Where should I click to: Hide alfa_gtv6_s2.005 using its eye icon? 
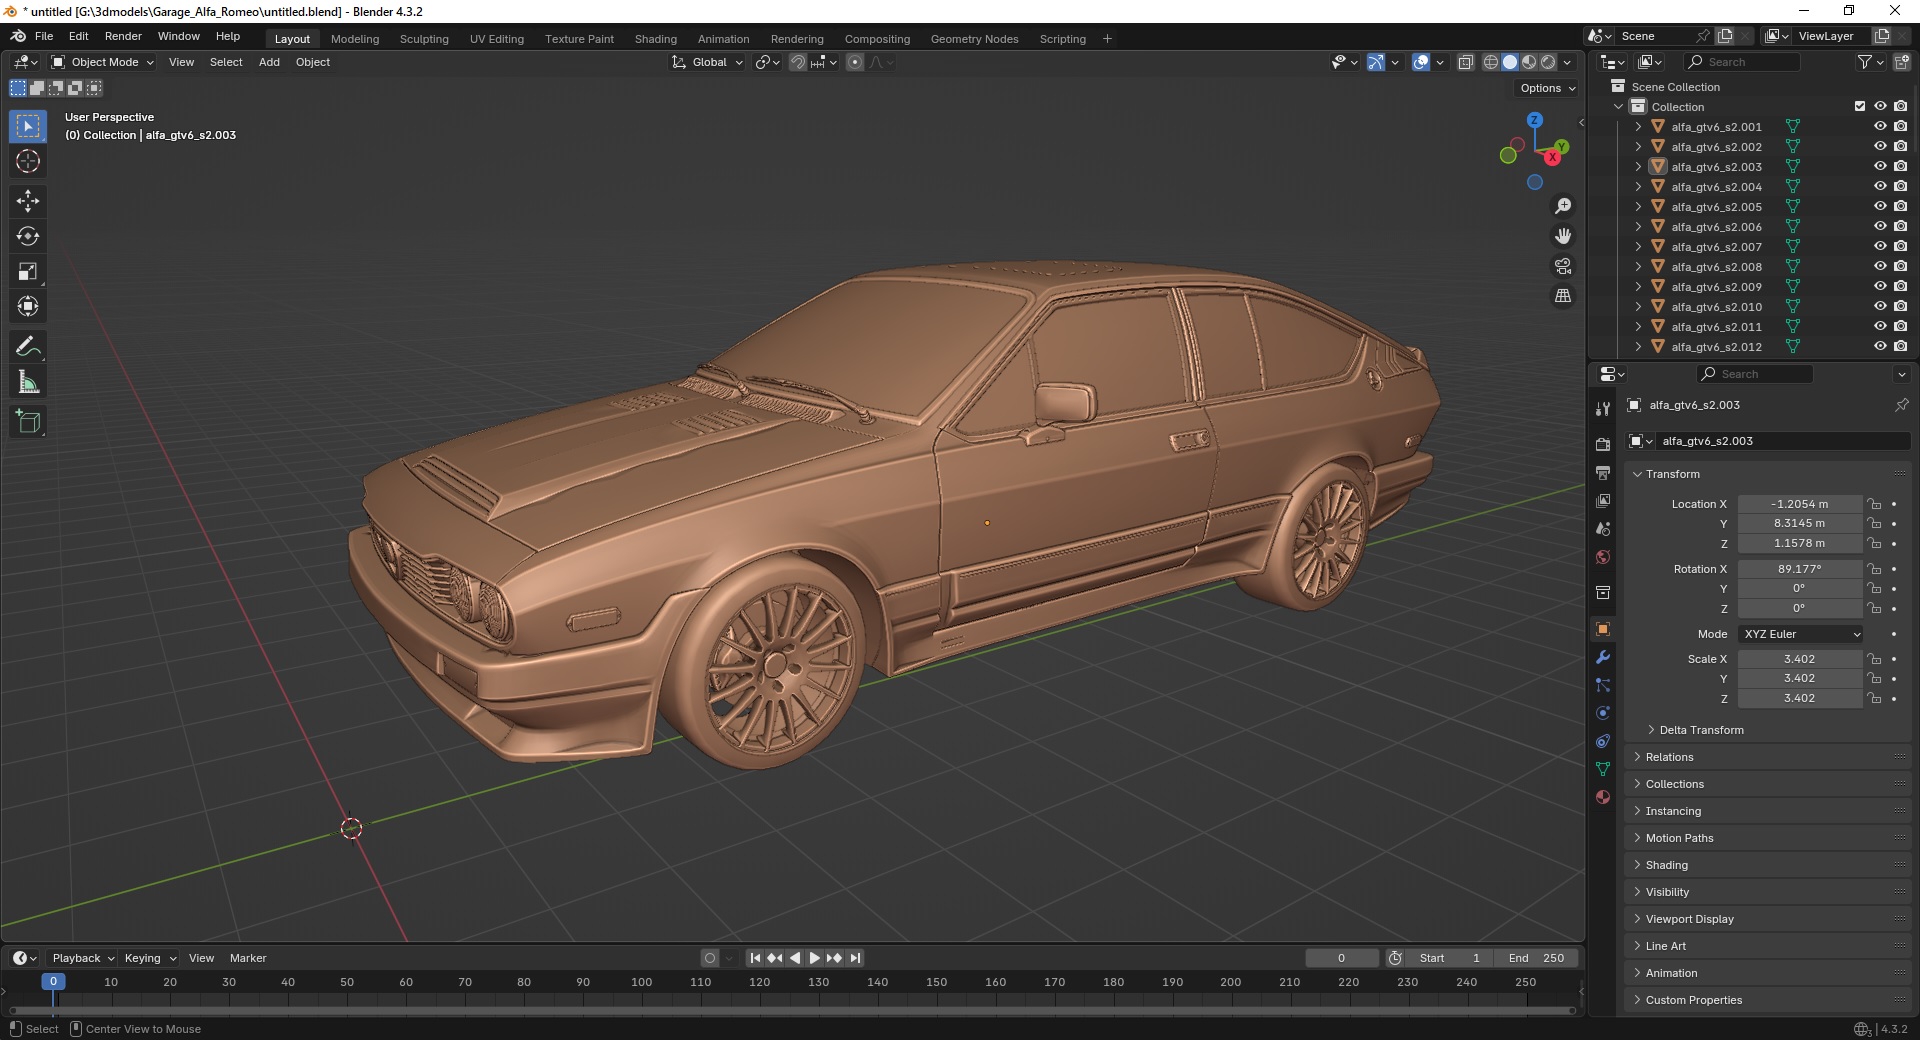(x=1879, y=206)
